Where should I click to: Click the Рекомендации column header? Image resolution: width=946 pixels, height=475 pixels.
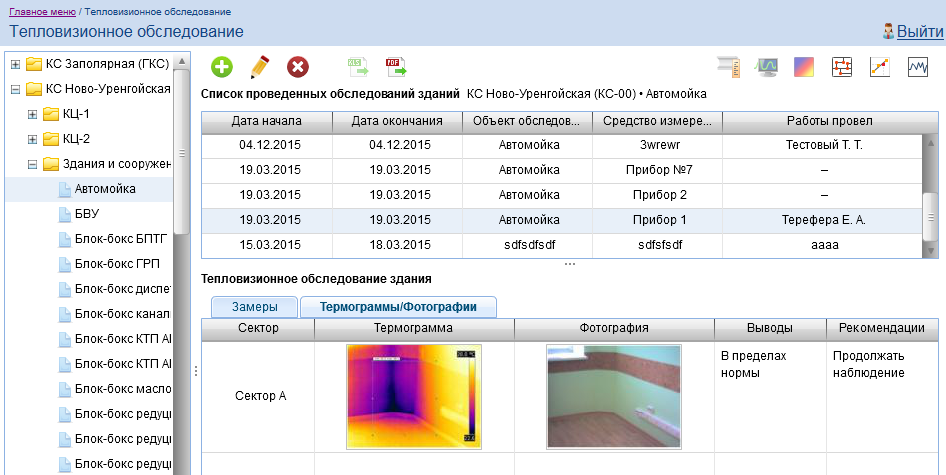point(881,328)
